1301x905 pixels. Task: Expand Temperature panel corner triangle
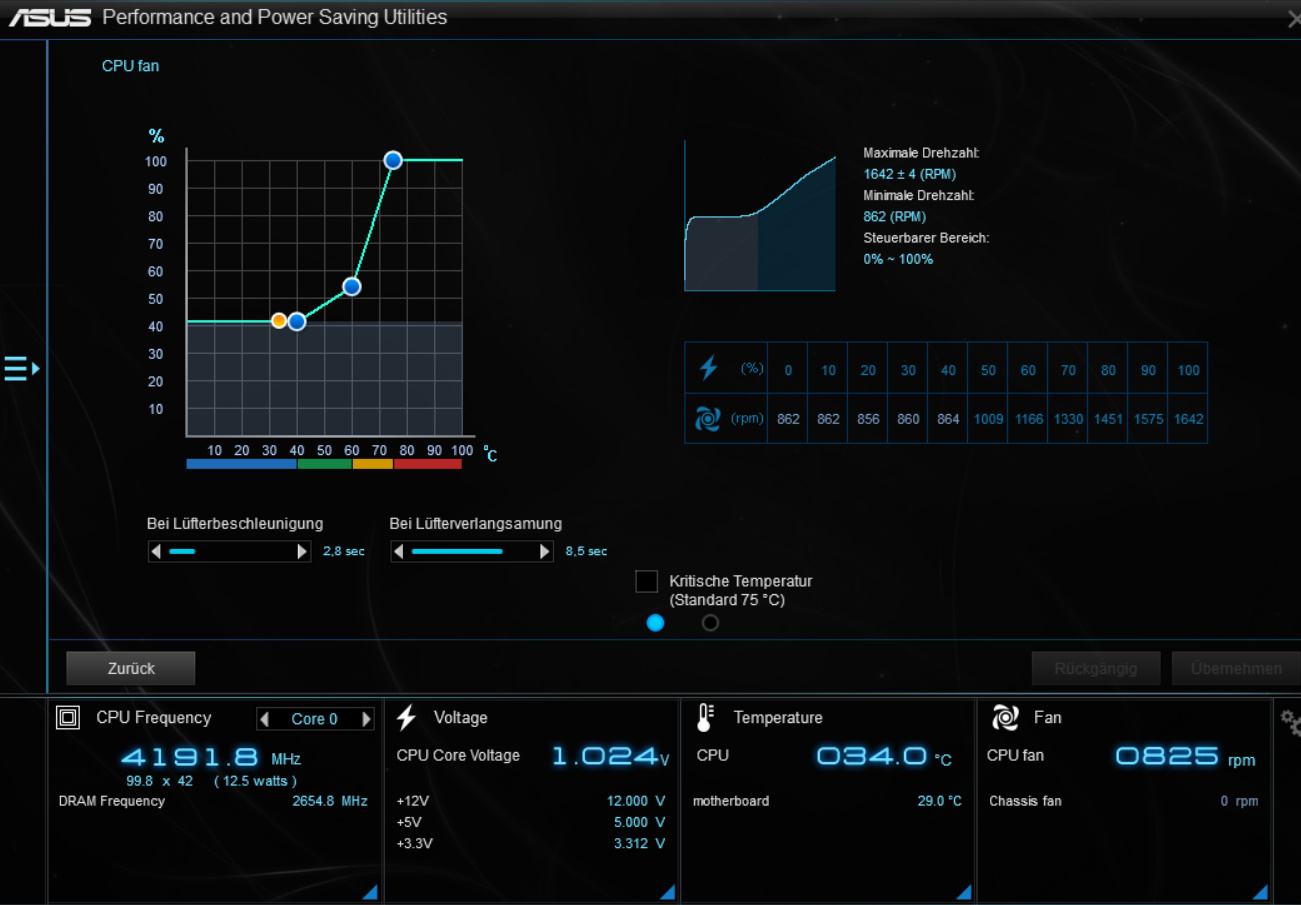click(964, 892)
